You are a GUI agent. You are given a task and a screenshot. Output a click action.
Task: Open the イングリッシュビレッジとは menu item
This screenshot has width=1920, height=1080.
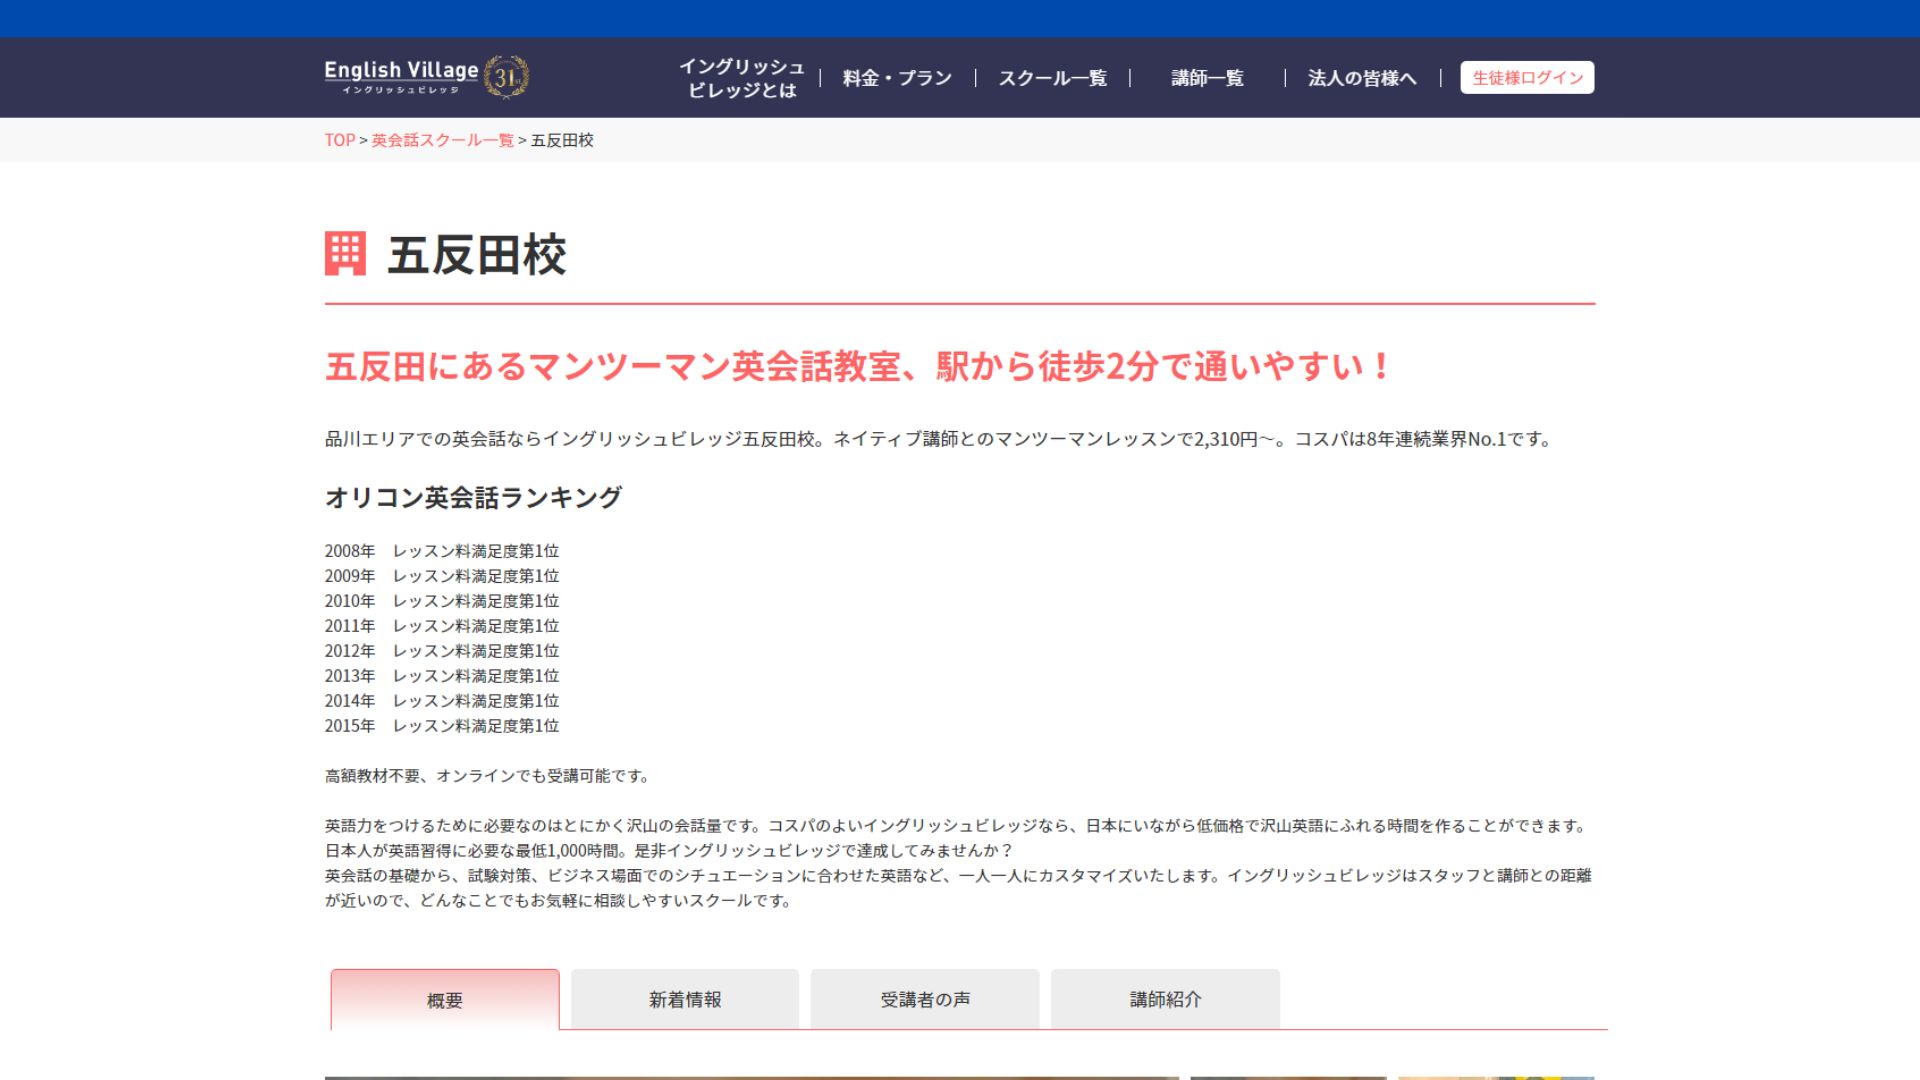tap(741, 78)
